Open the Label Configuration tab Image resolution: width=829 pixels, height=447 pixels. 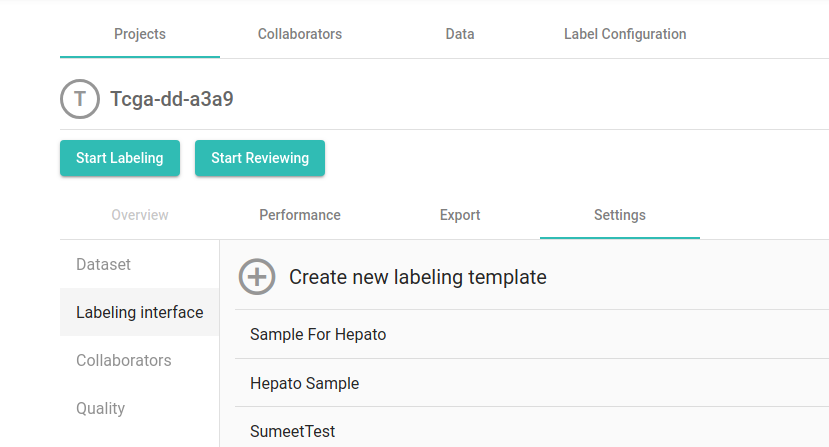pyautogui.click(x=625, y=34)
